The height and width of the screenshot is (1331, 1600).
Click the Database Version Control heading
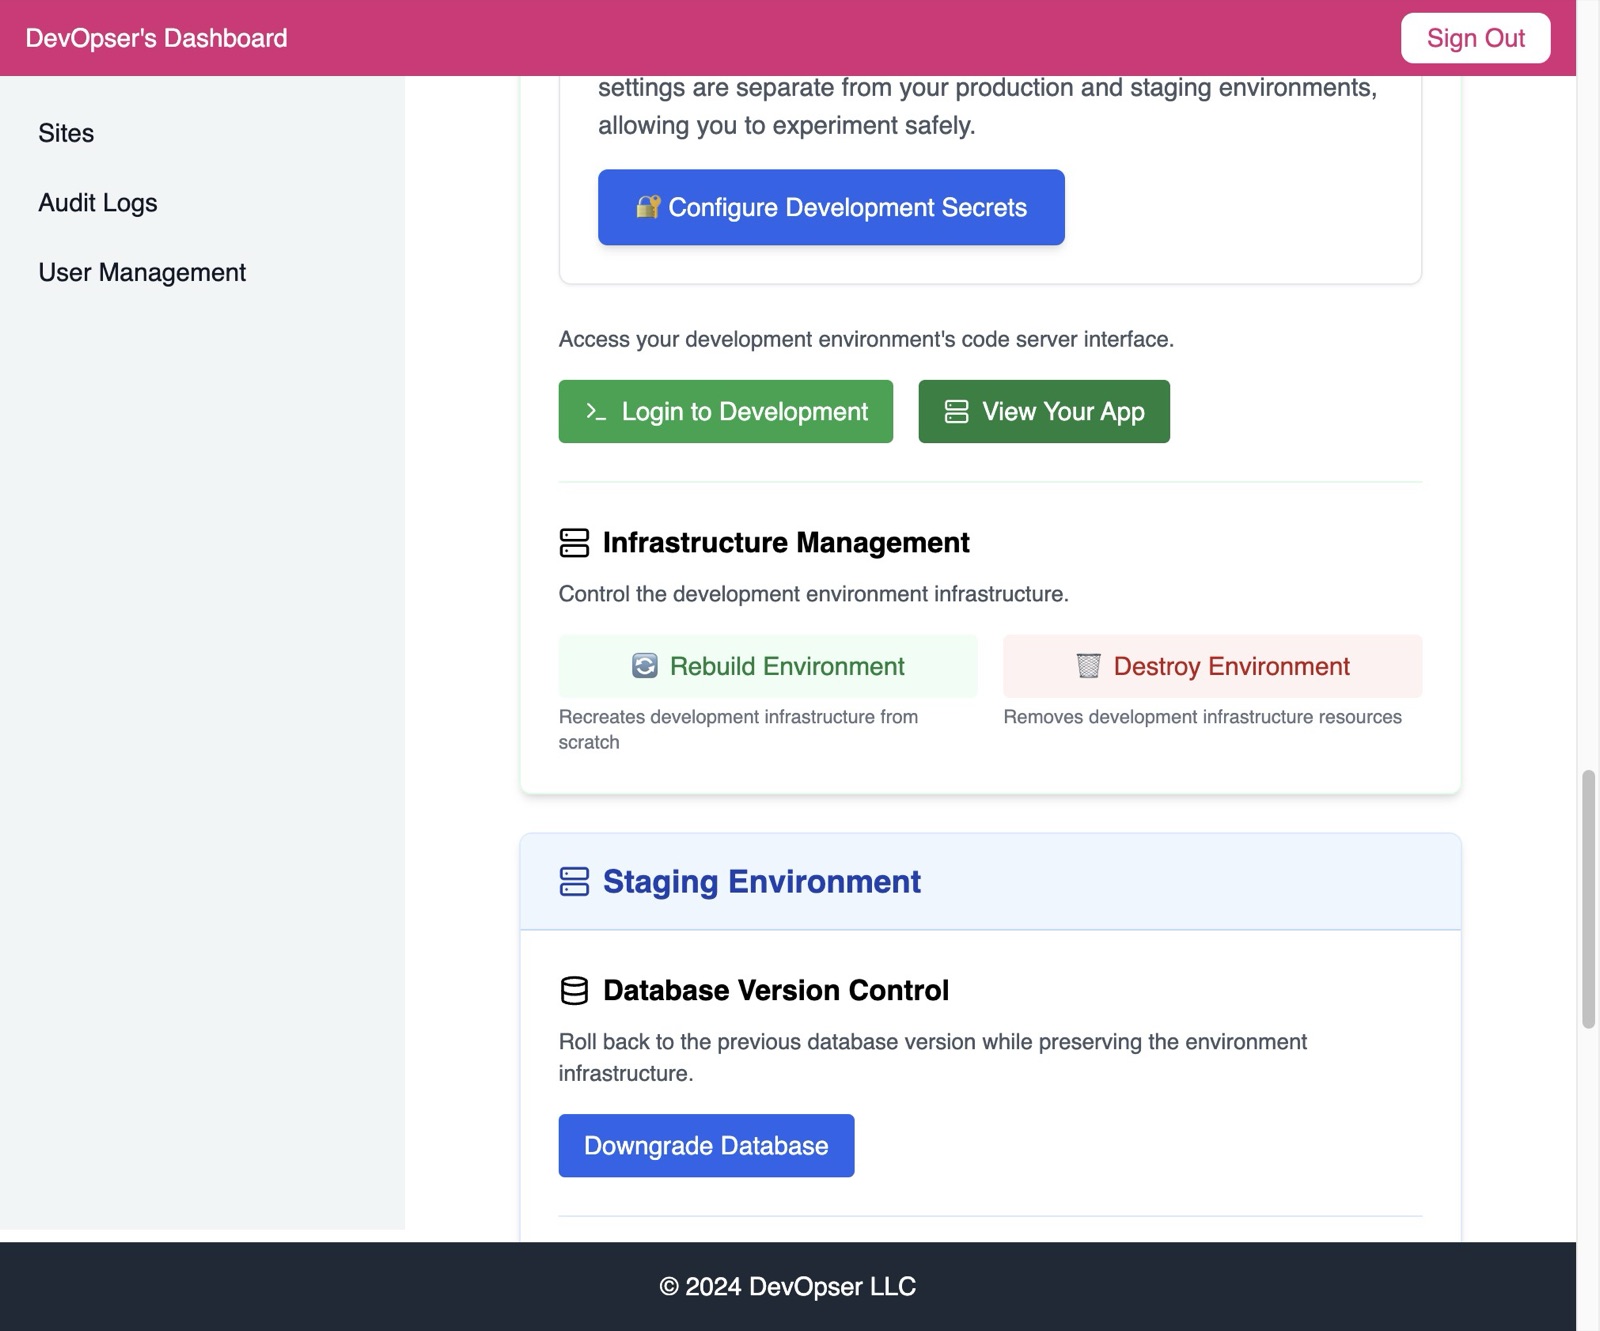776,991
